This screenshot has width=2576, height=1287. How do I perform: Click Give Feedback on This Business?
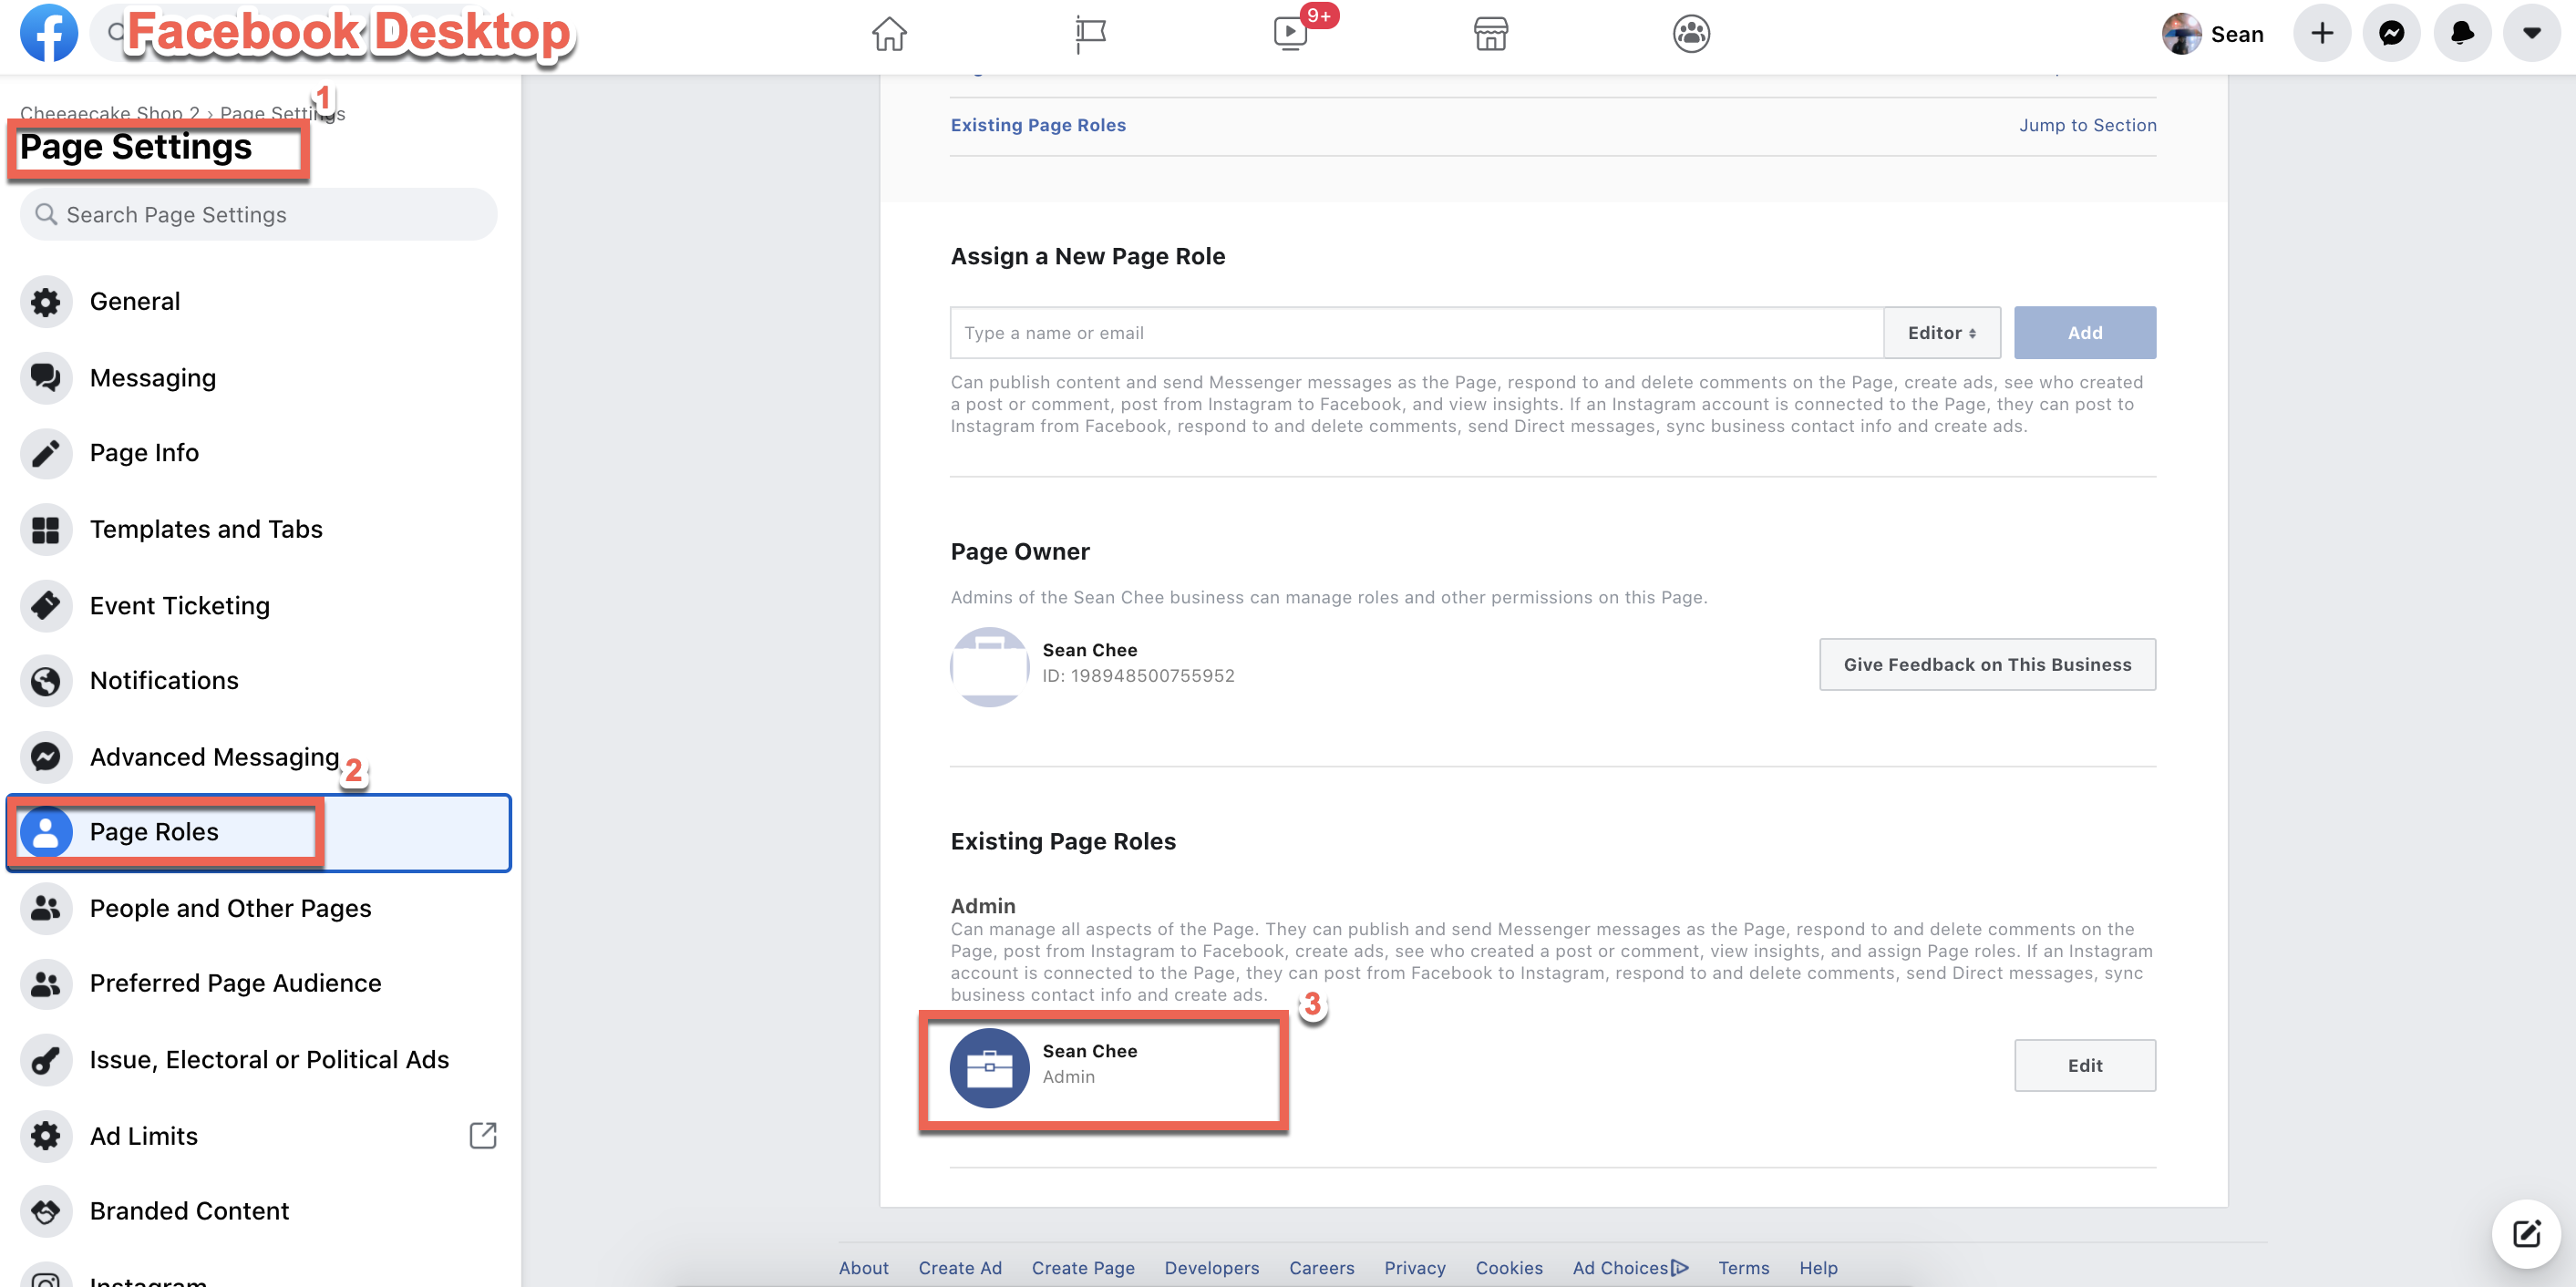tap(1987, 664)
